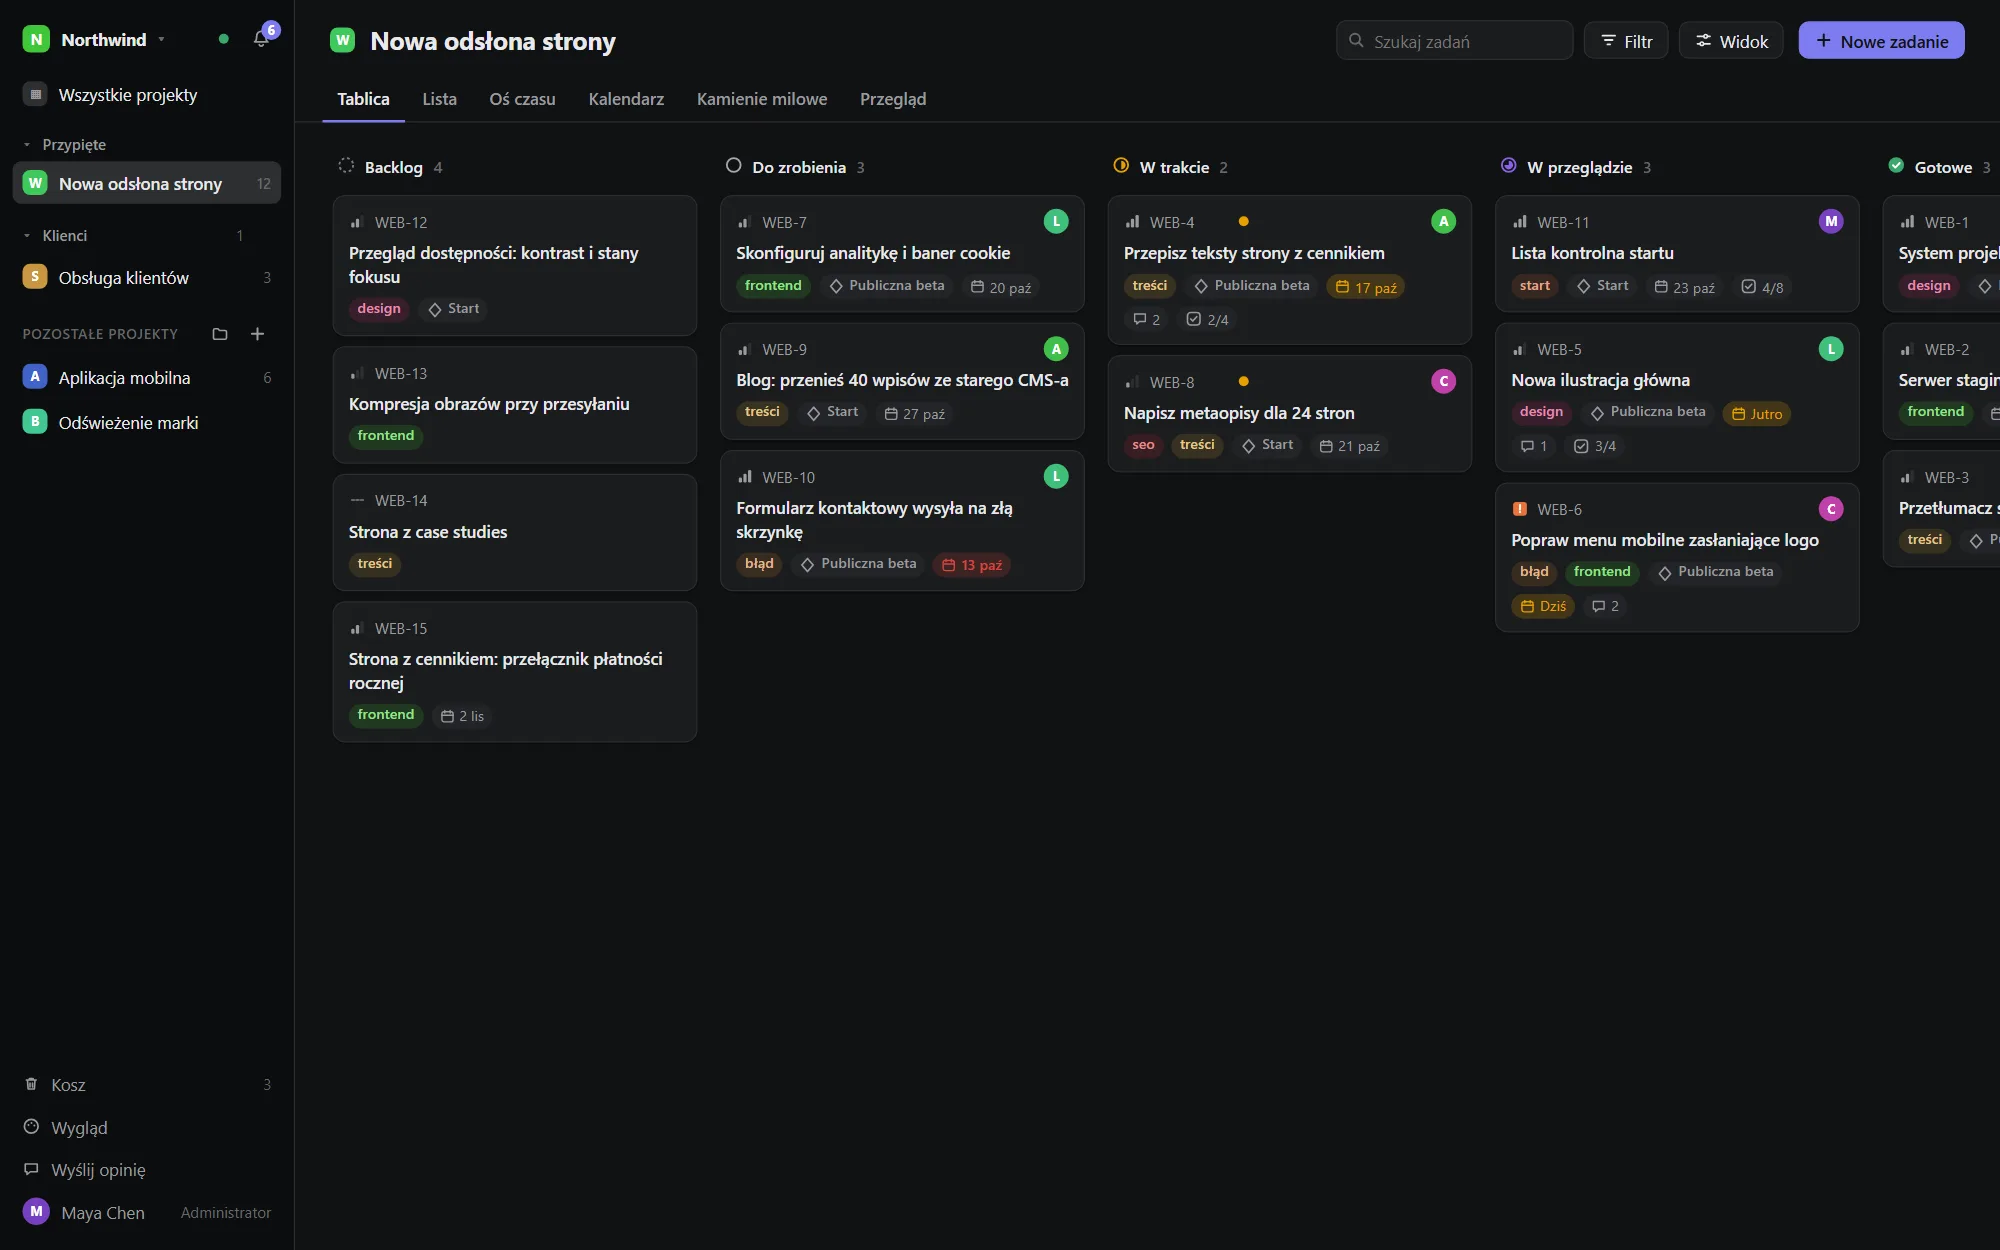Viewport: 2000px width, 1250px height.
Task: Switch to the Kalendarz tab
Action: [626, 99]
